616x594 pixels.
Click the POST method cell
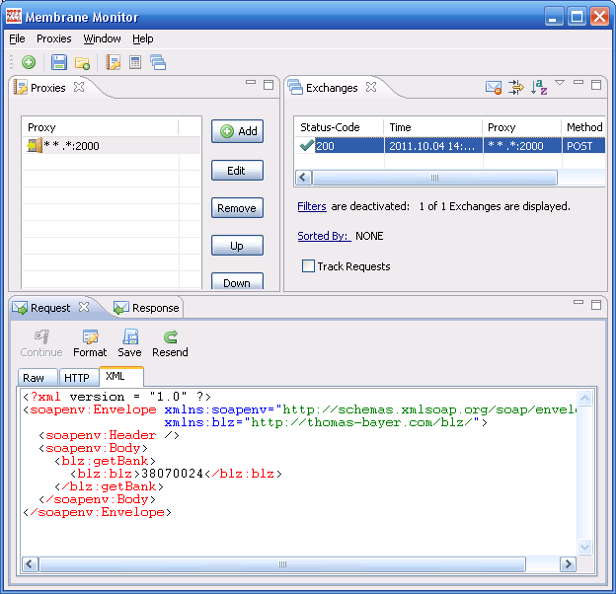(x=584, y=146)
